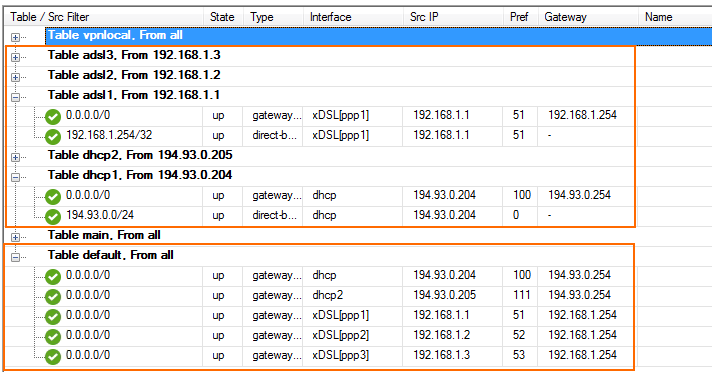Image resolution: width=712 pixels, height=372 pixels.
Task: Click gateway 194.93.0.254 in dhcp2 row
Action: point(579,295)
